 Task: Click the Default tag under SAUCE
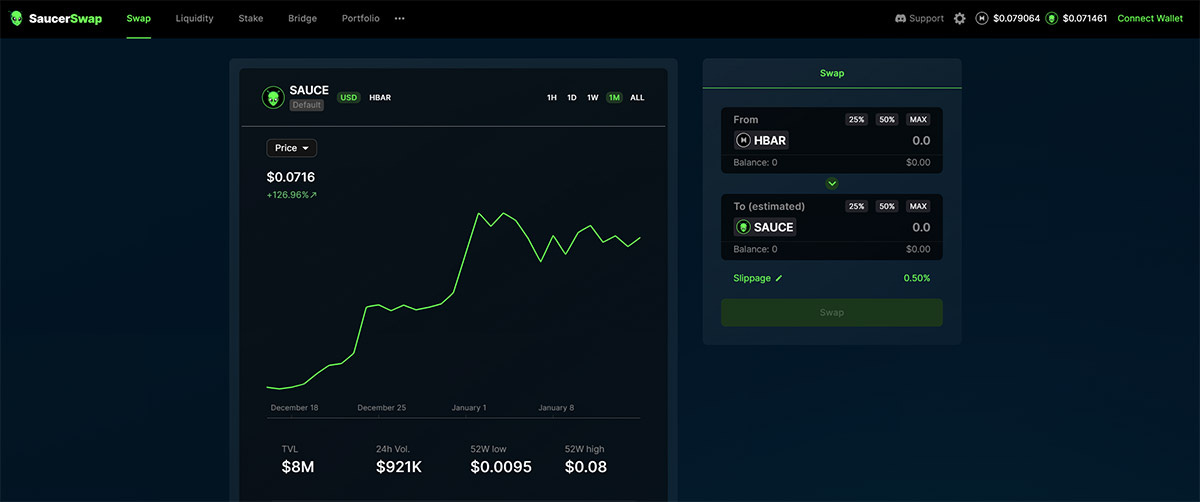point(306,105)
